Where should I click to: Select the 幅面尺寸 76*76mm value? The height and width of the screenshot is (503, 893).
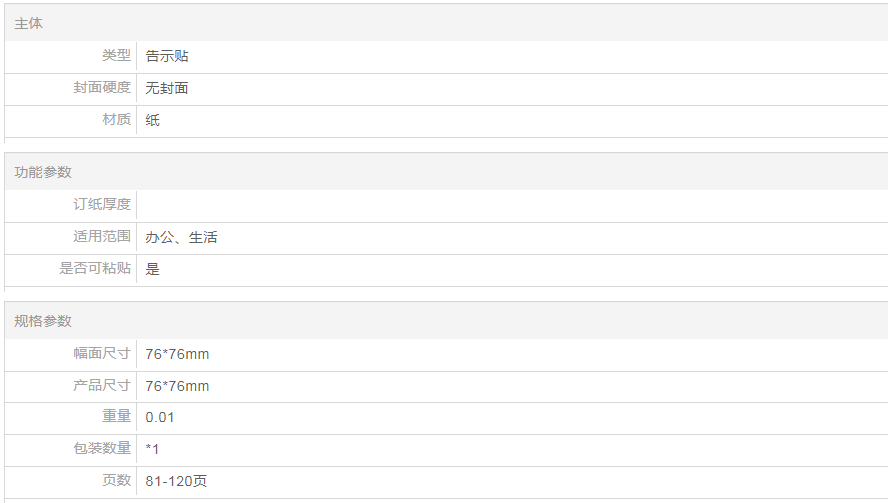177,354
